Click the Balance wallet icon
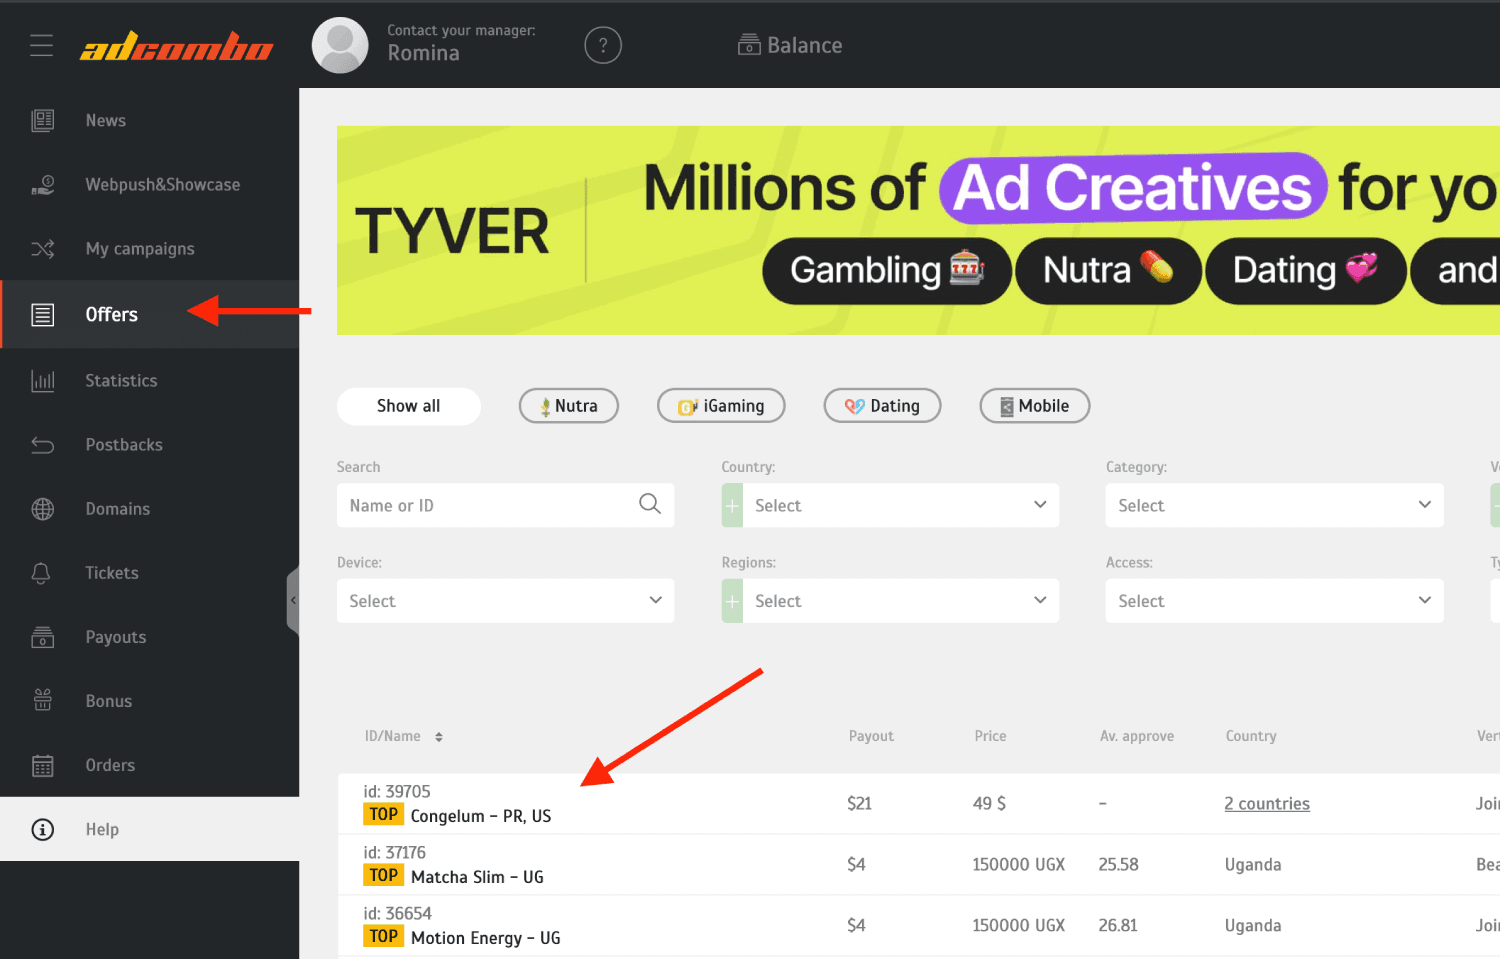1500x959 pixels. 749,45
